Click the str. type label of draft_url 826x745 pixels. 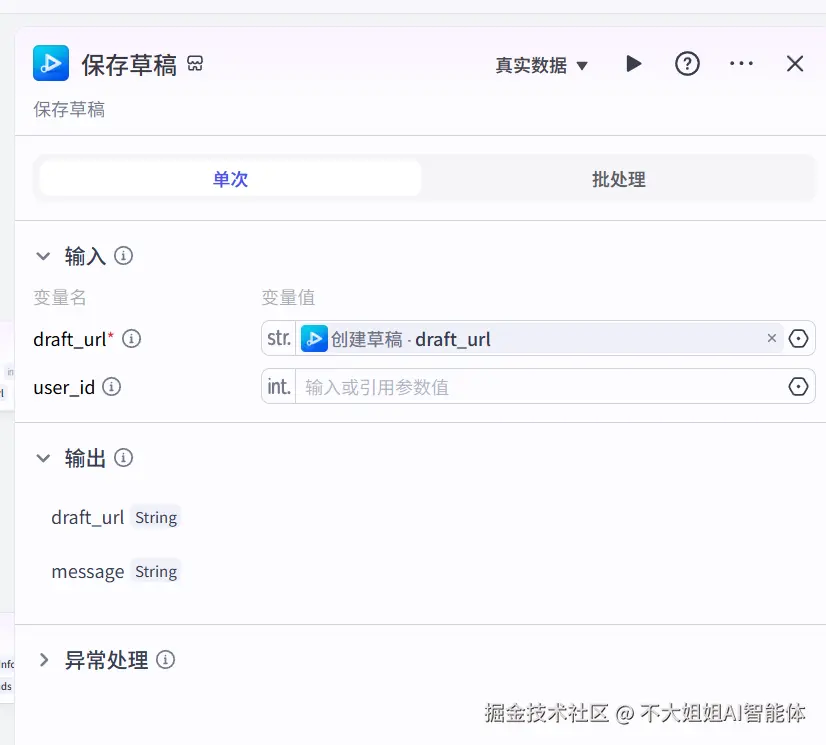pyautogui.click(x=279, y=338)
